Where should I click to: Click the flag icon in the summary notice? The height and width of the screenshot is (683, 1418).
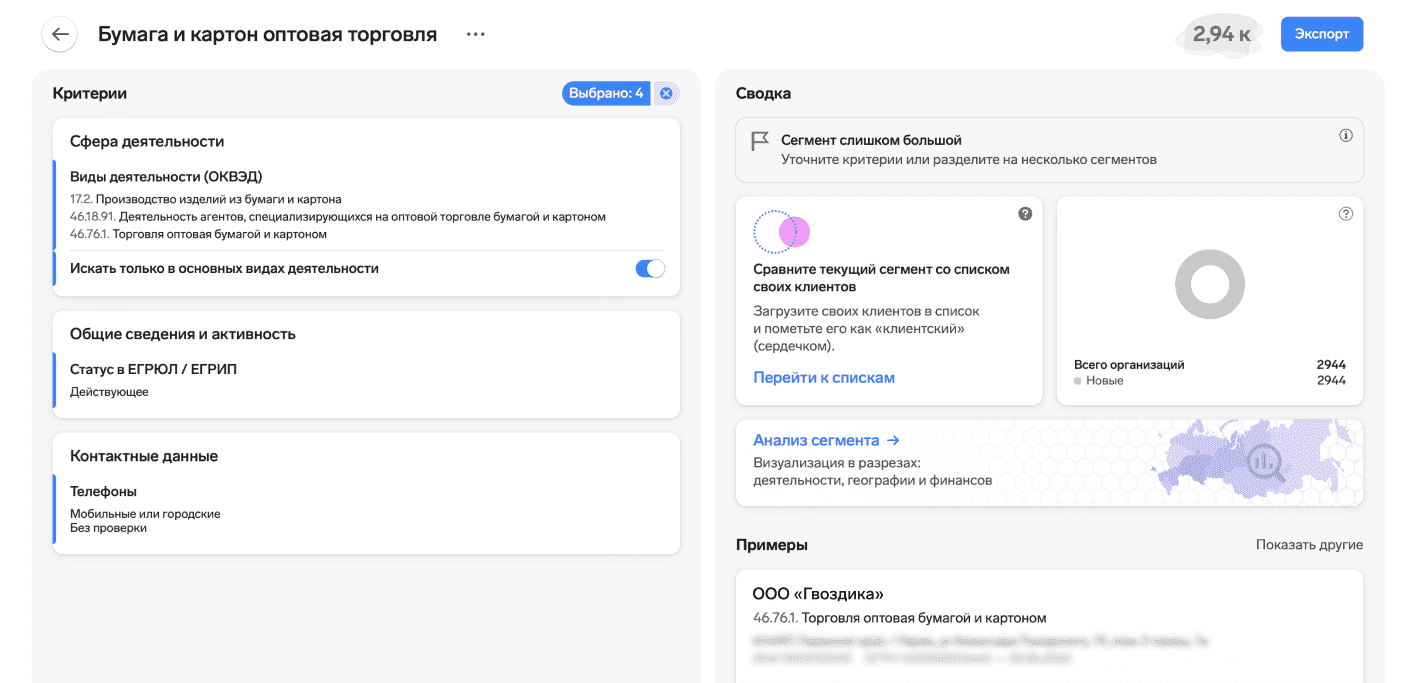tap(760, 140)
